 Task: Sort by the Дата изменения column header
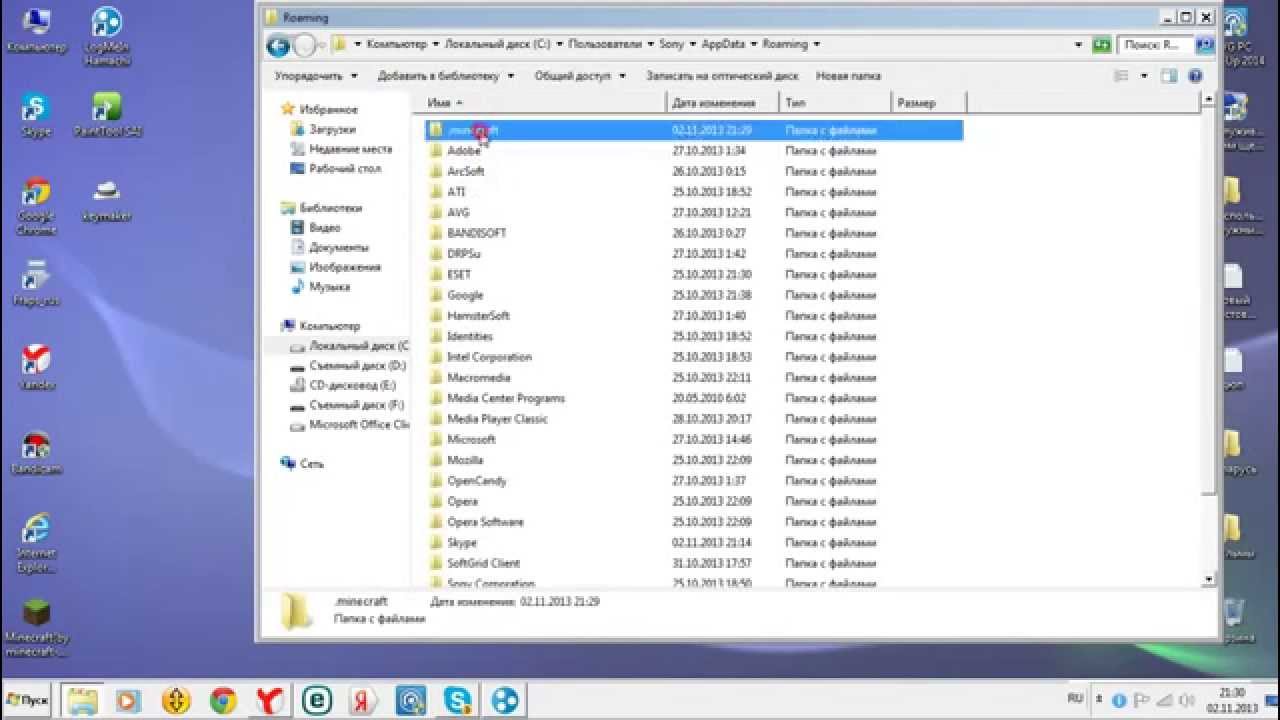tap(723, 103)
